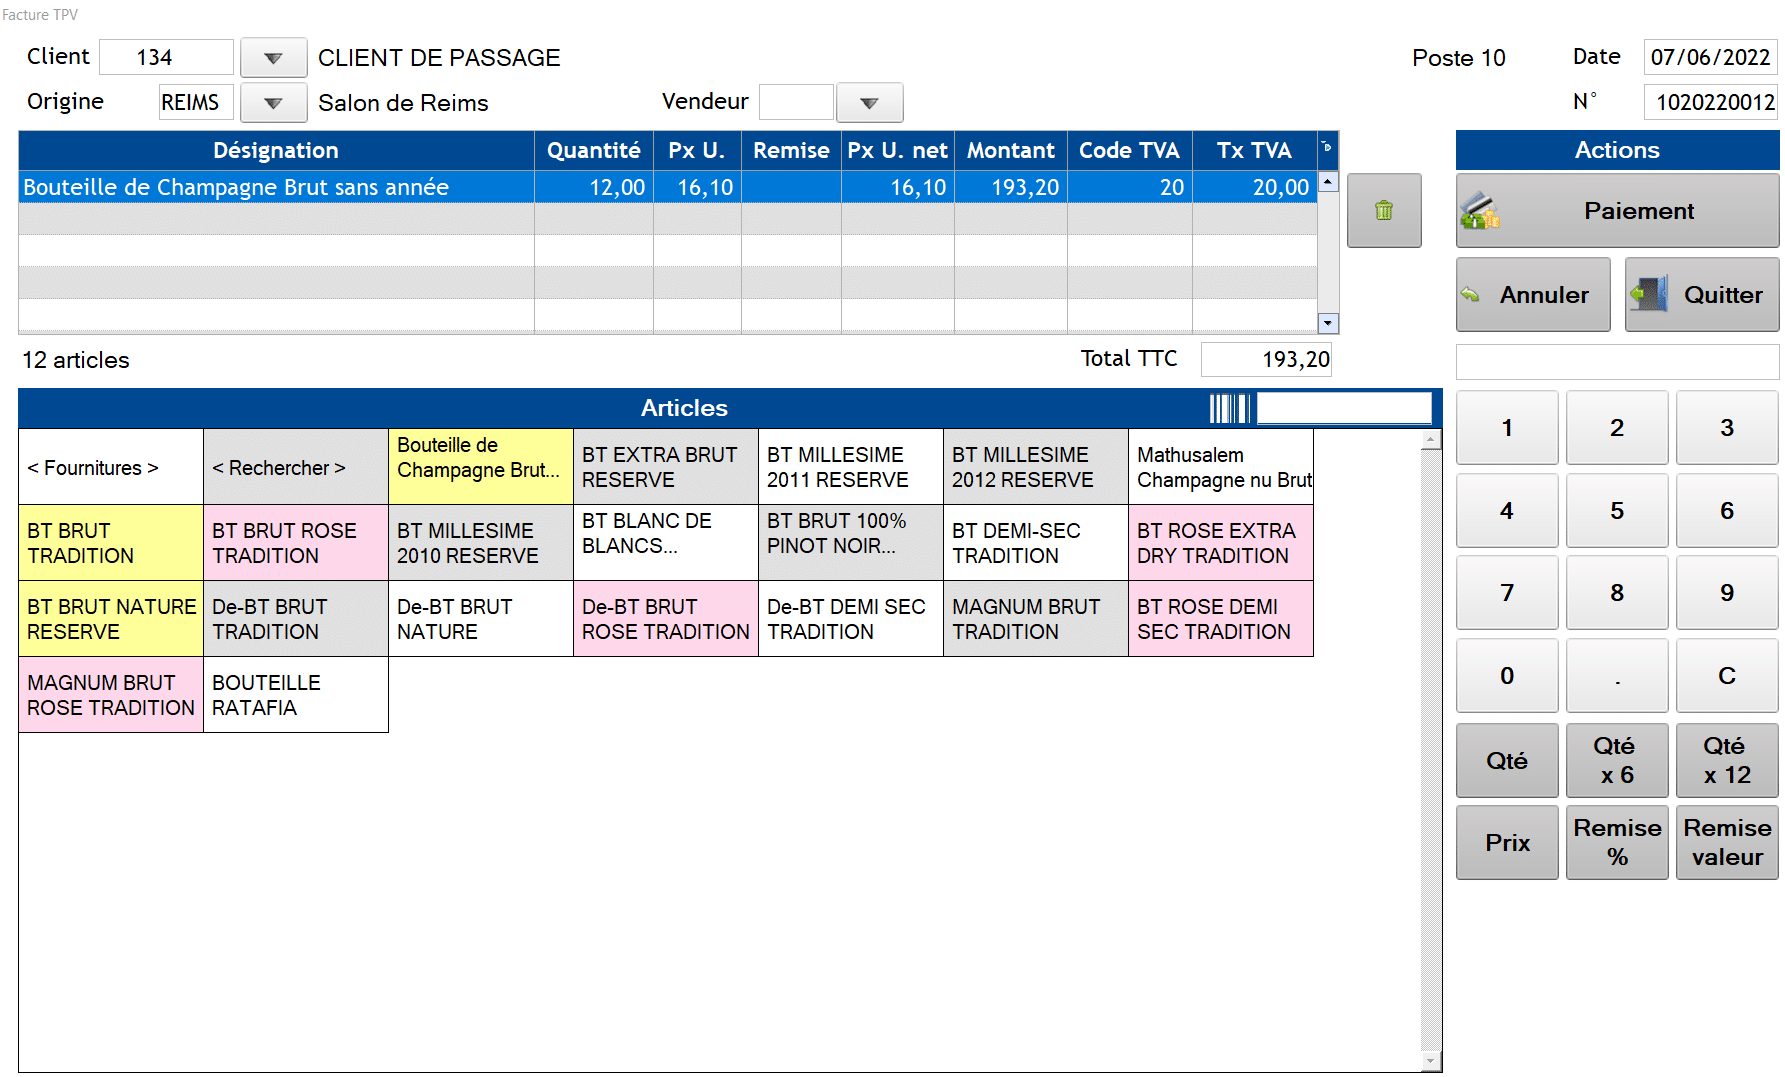Screen dimensions: 1785x1077
Task: Click the small column-settings icon in table header
Action: (1327, 148)
